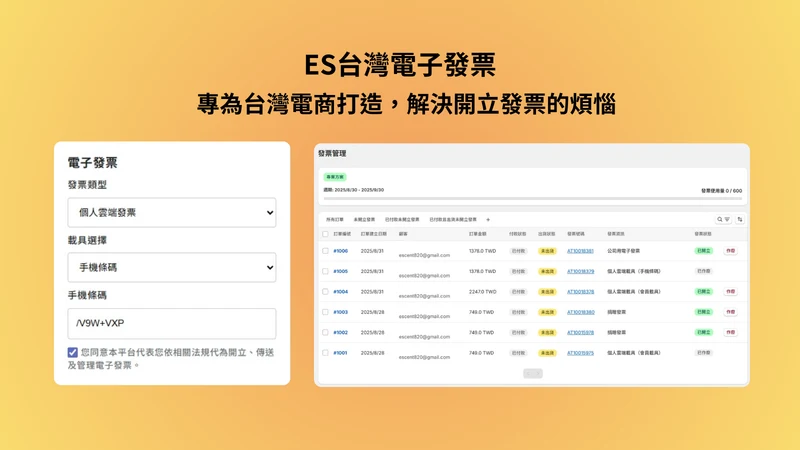Screen dimensions: 800x450
Task: Add a new view with plus icon
Action: tap(488, 220)
